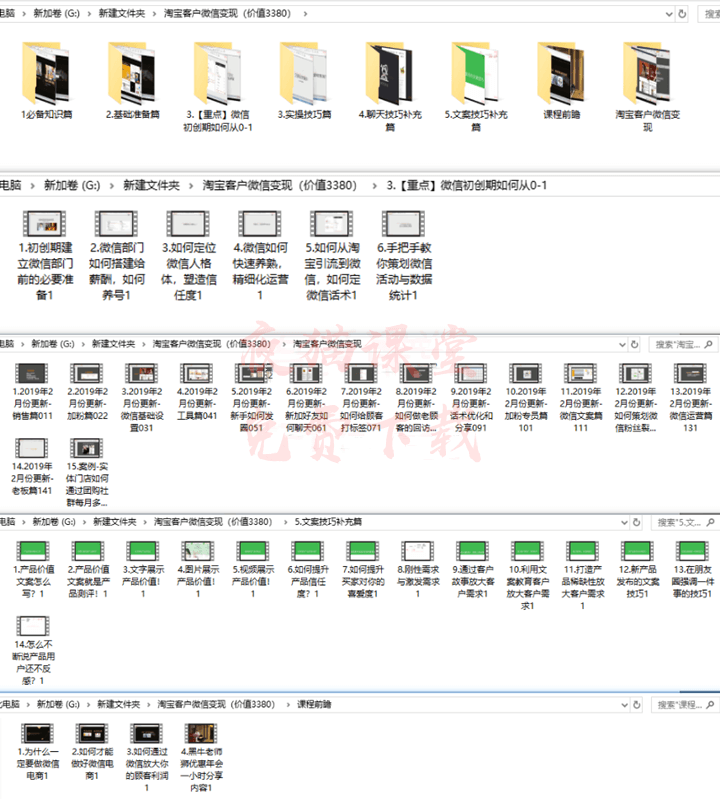Expand chevron before 课程前瞻 in address bar
Screen dimensions: 720x799
[x=288, y=704]
